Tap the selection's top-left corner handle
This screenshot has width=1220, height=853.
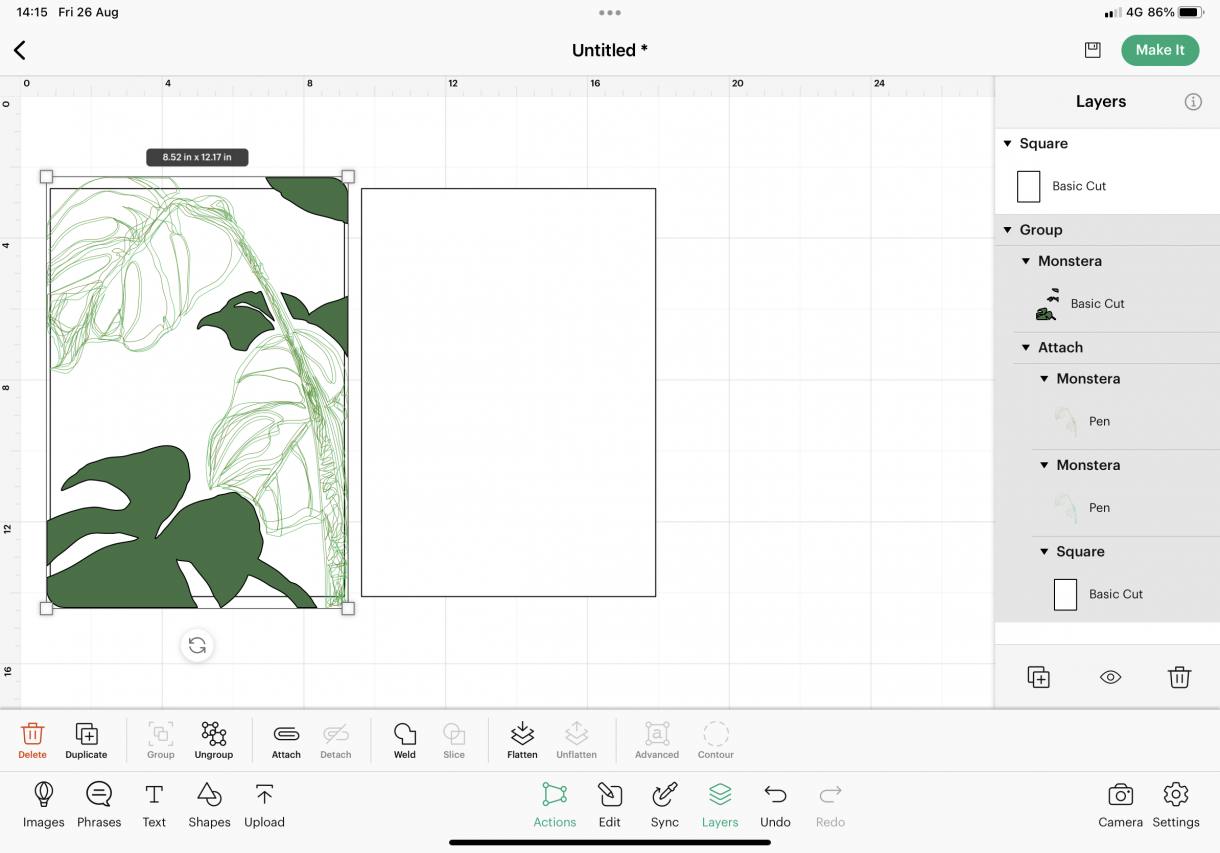(46, 176)
